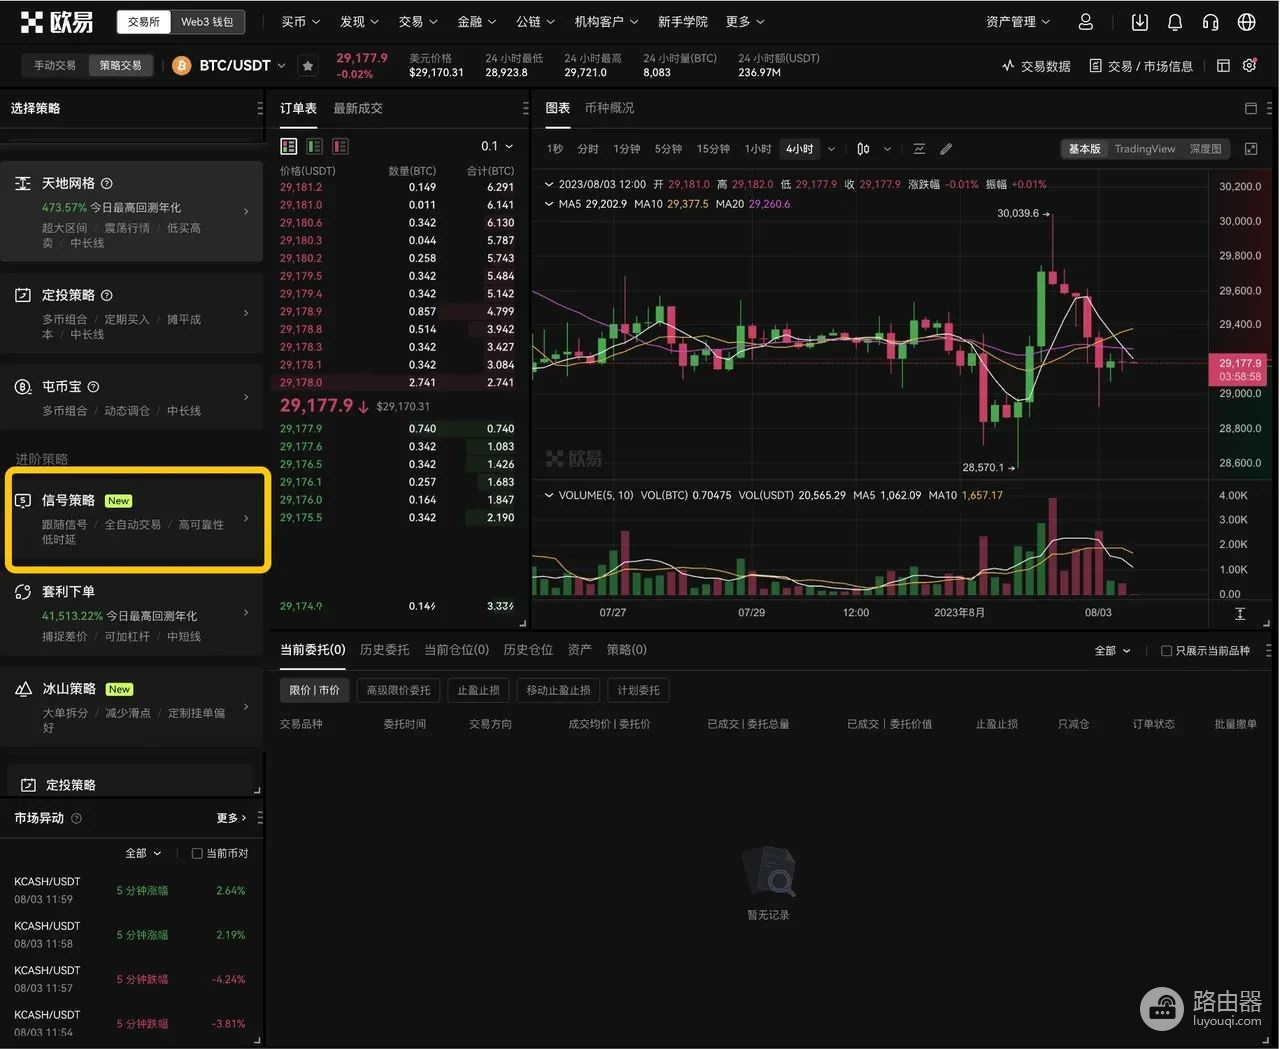Click 止盈止损 filter button
This screenshot has width=1280, height=1049.
478,690
